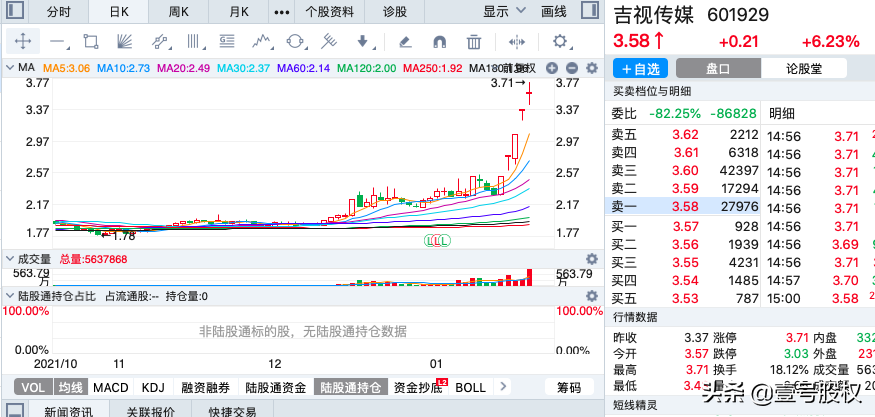875x417 pixels.
Task: Click the minus zoom-out chart icon
Action: click(x=571, y=68)
